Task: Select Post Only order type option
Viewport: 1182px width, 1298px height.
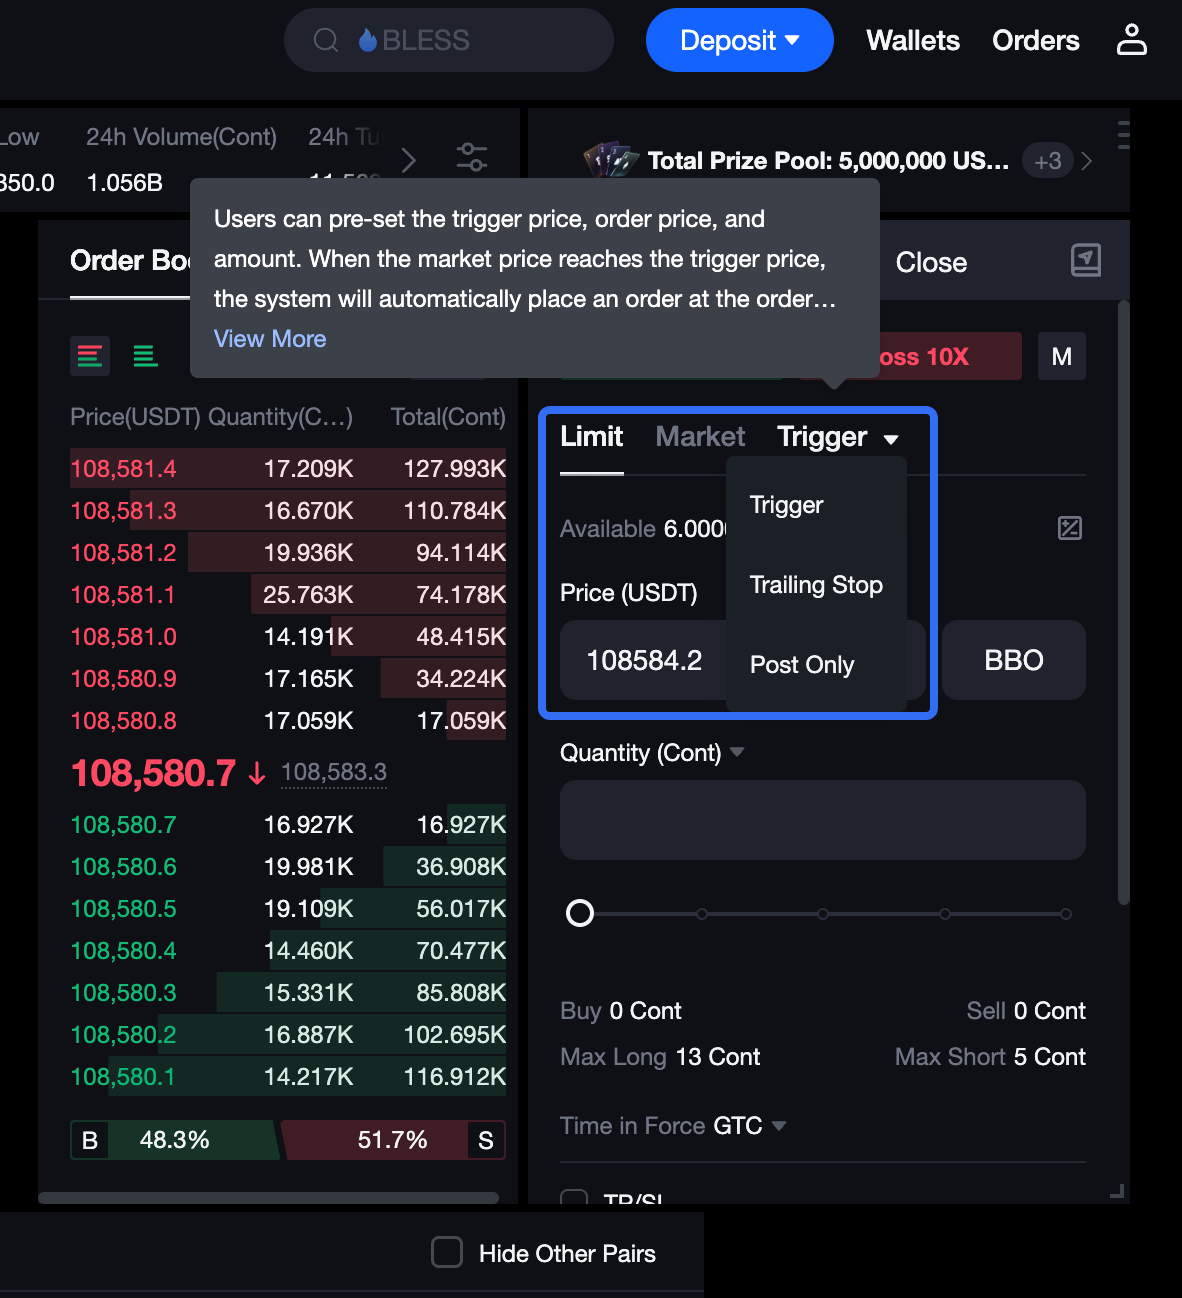Action: coord(802,665)
